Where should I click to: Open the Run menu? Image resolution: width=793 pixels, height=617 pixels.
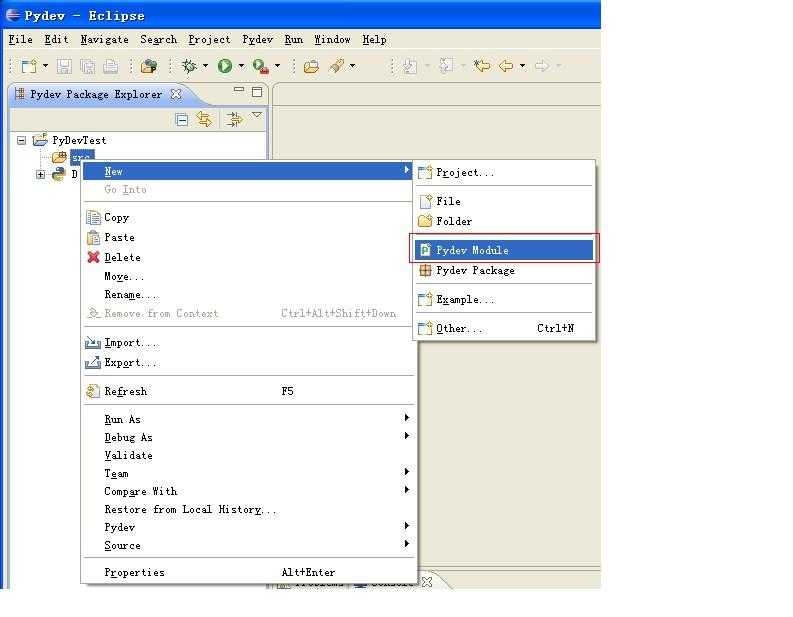(293, 39)
